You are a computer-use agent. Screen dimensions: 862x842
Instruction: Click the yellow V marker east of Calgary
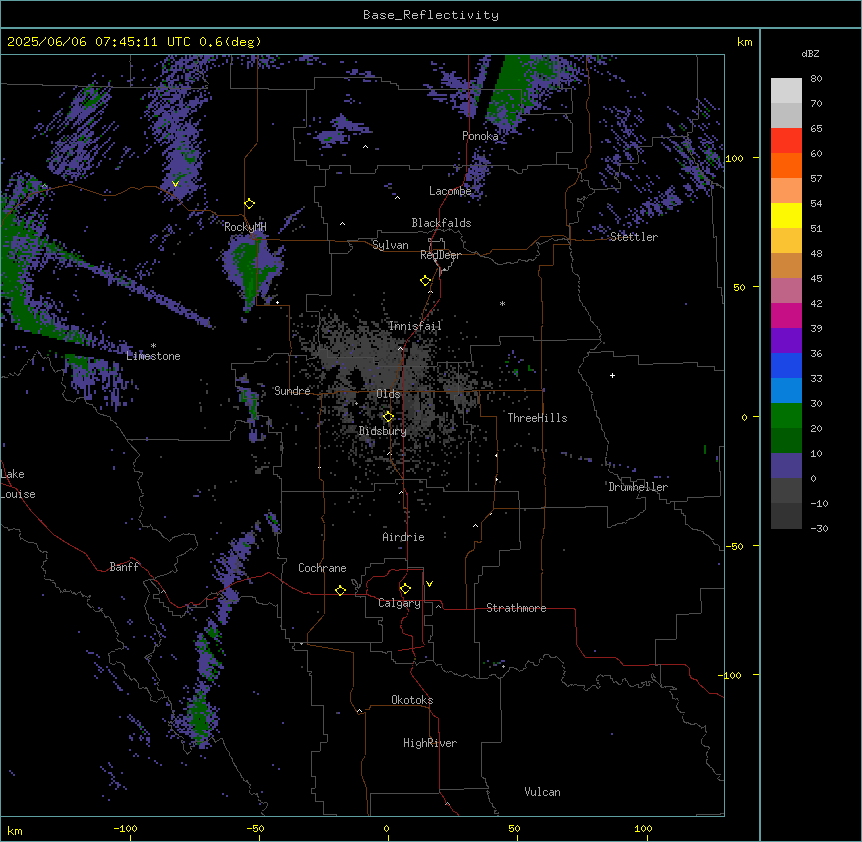(429, 584)
